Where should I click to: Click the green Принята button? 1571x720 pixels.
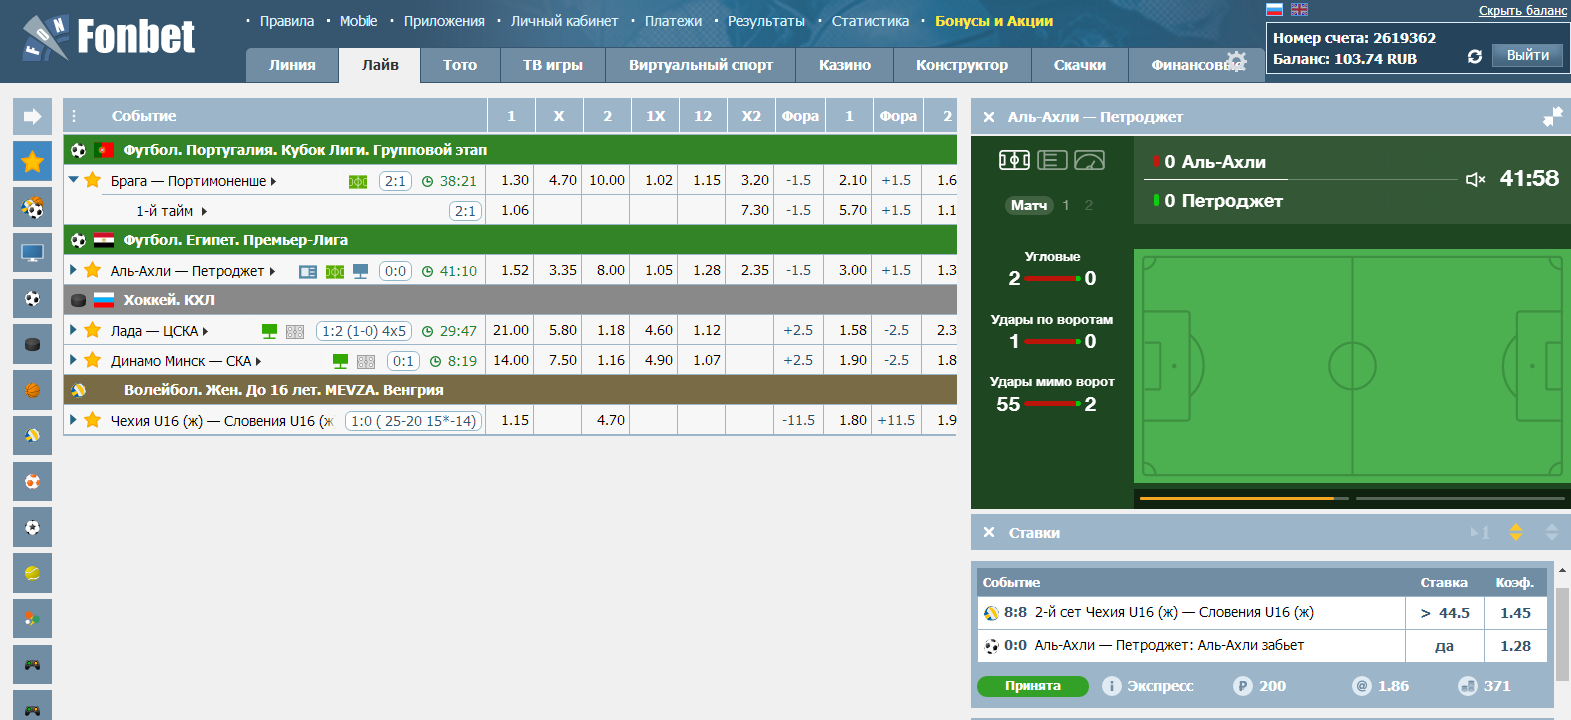[1033, 686]
